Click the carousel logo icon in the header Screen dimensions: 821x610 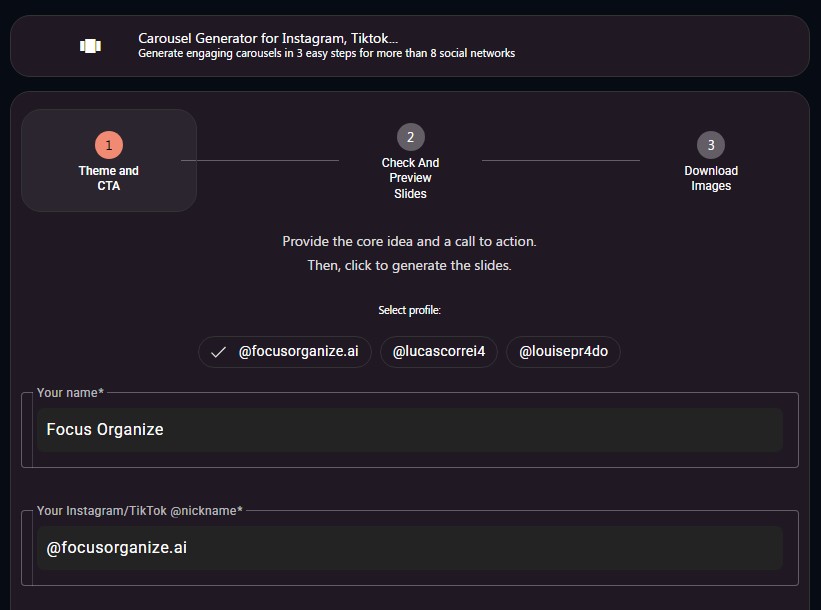[88, 44]
